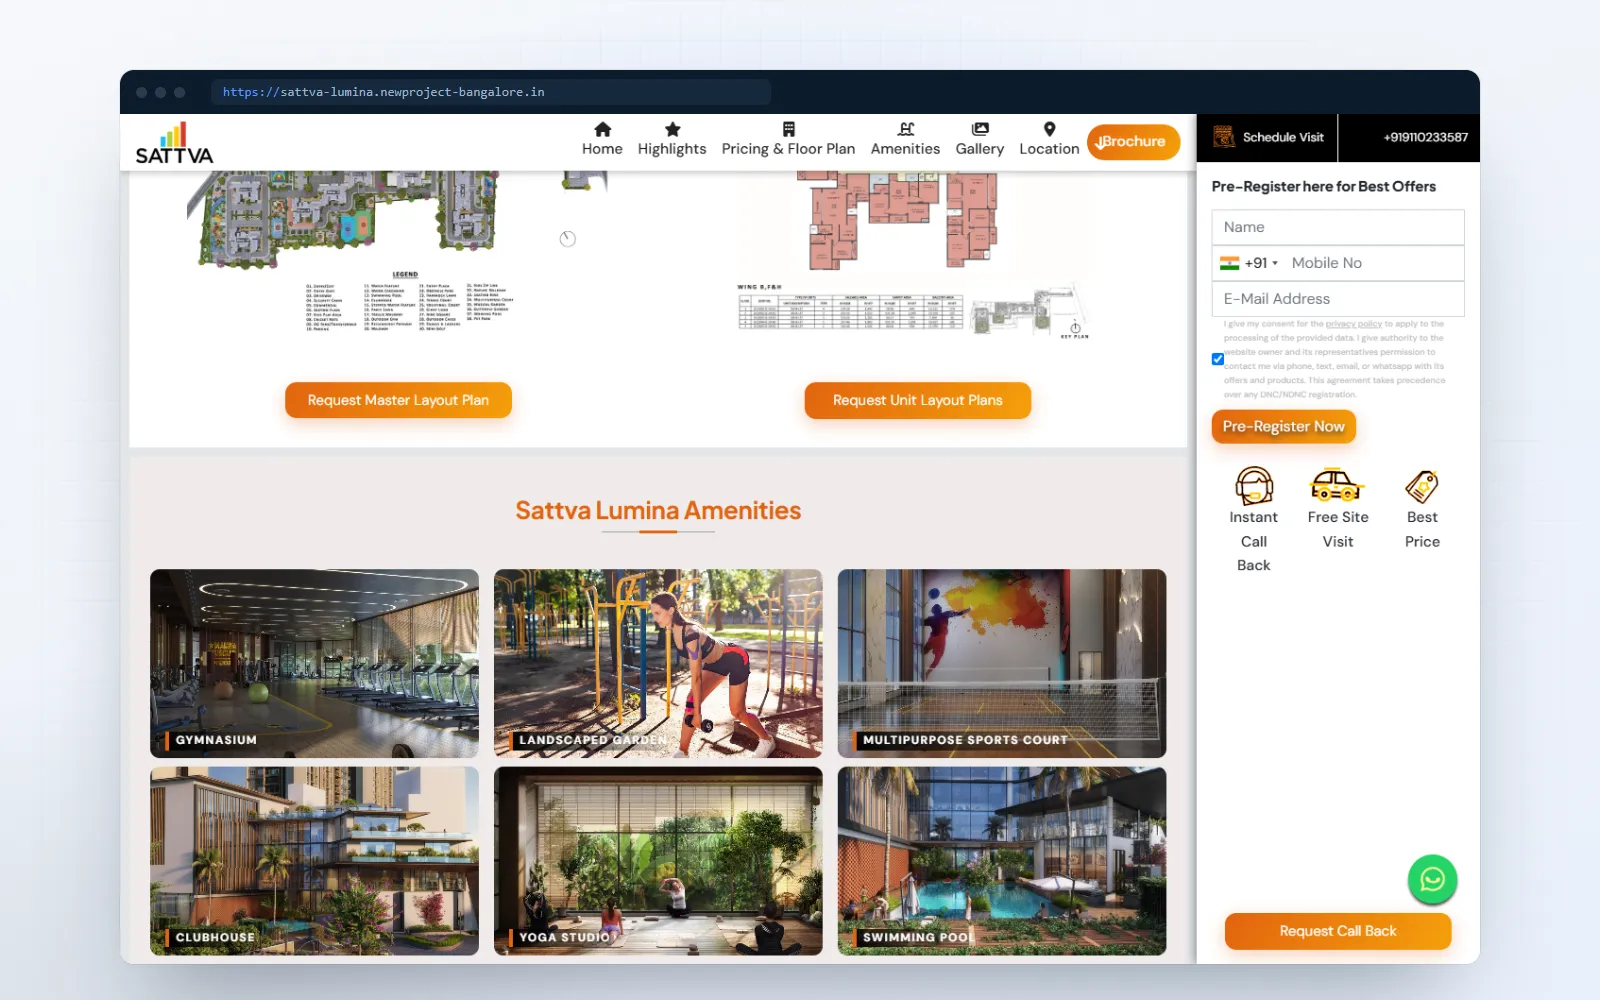This screenshot has width=1600, height=1000.
Task: Toggle the privacy consent checkbox
Action: click(x=1217, y=359)
